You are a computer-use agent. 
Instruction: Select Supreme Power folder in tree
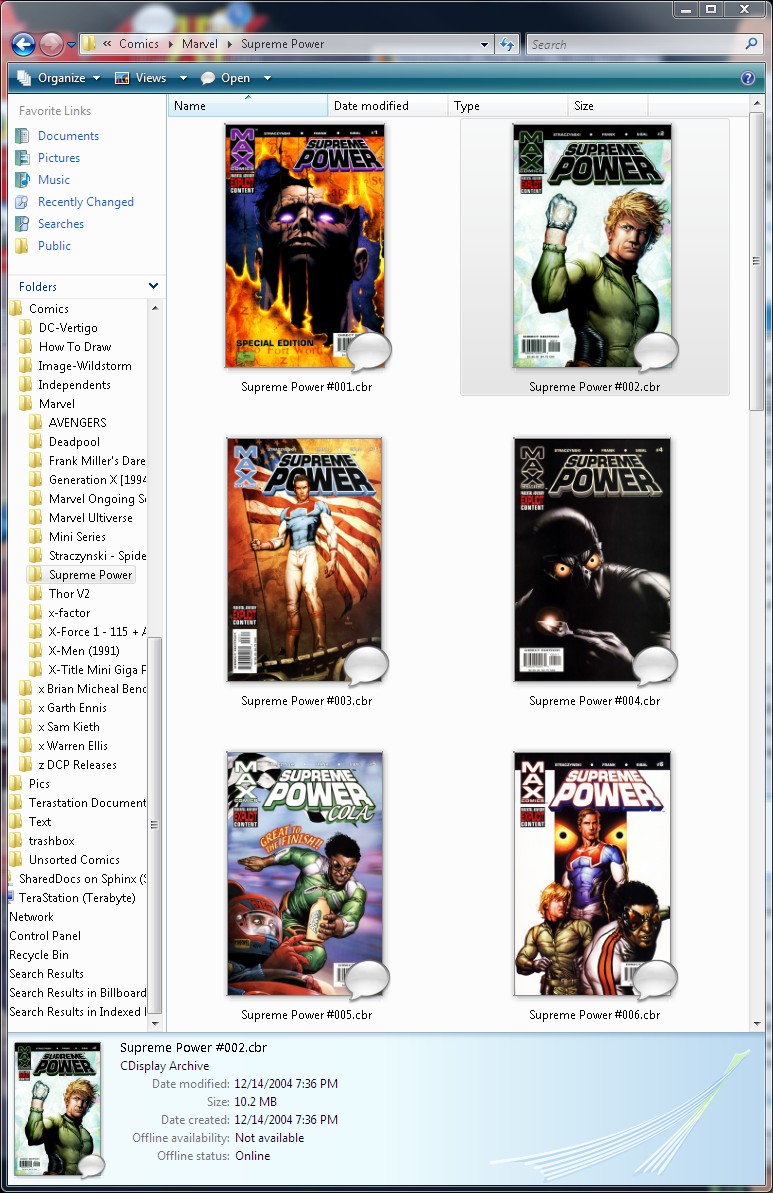[x=90, y=574]
